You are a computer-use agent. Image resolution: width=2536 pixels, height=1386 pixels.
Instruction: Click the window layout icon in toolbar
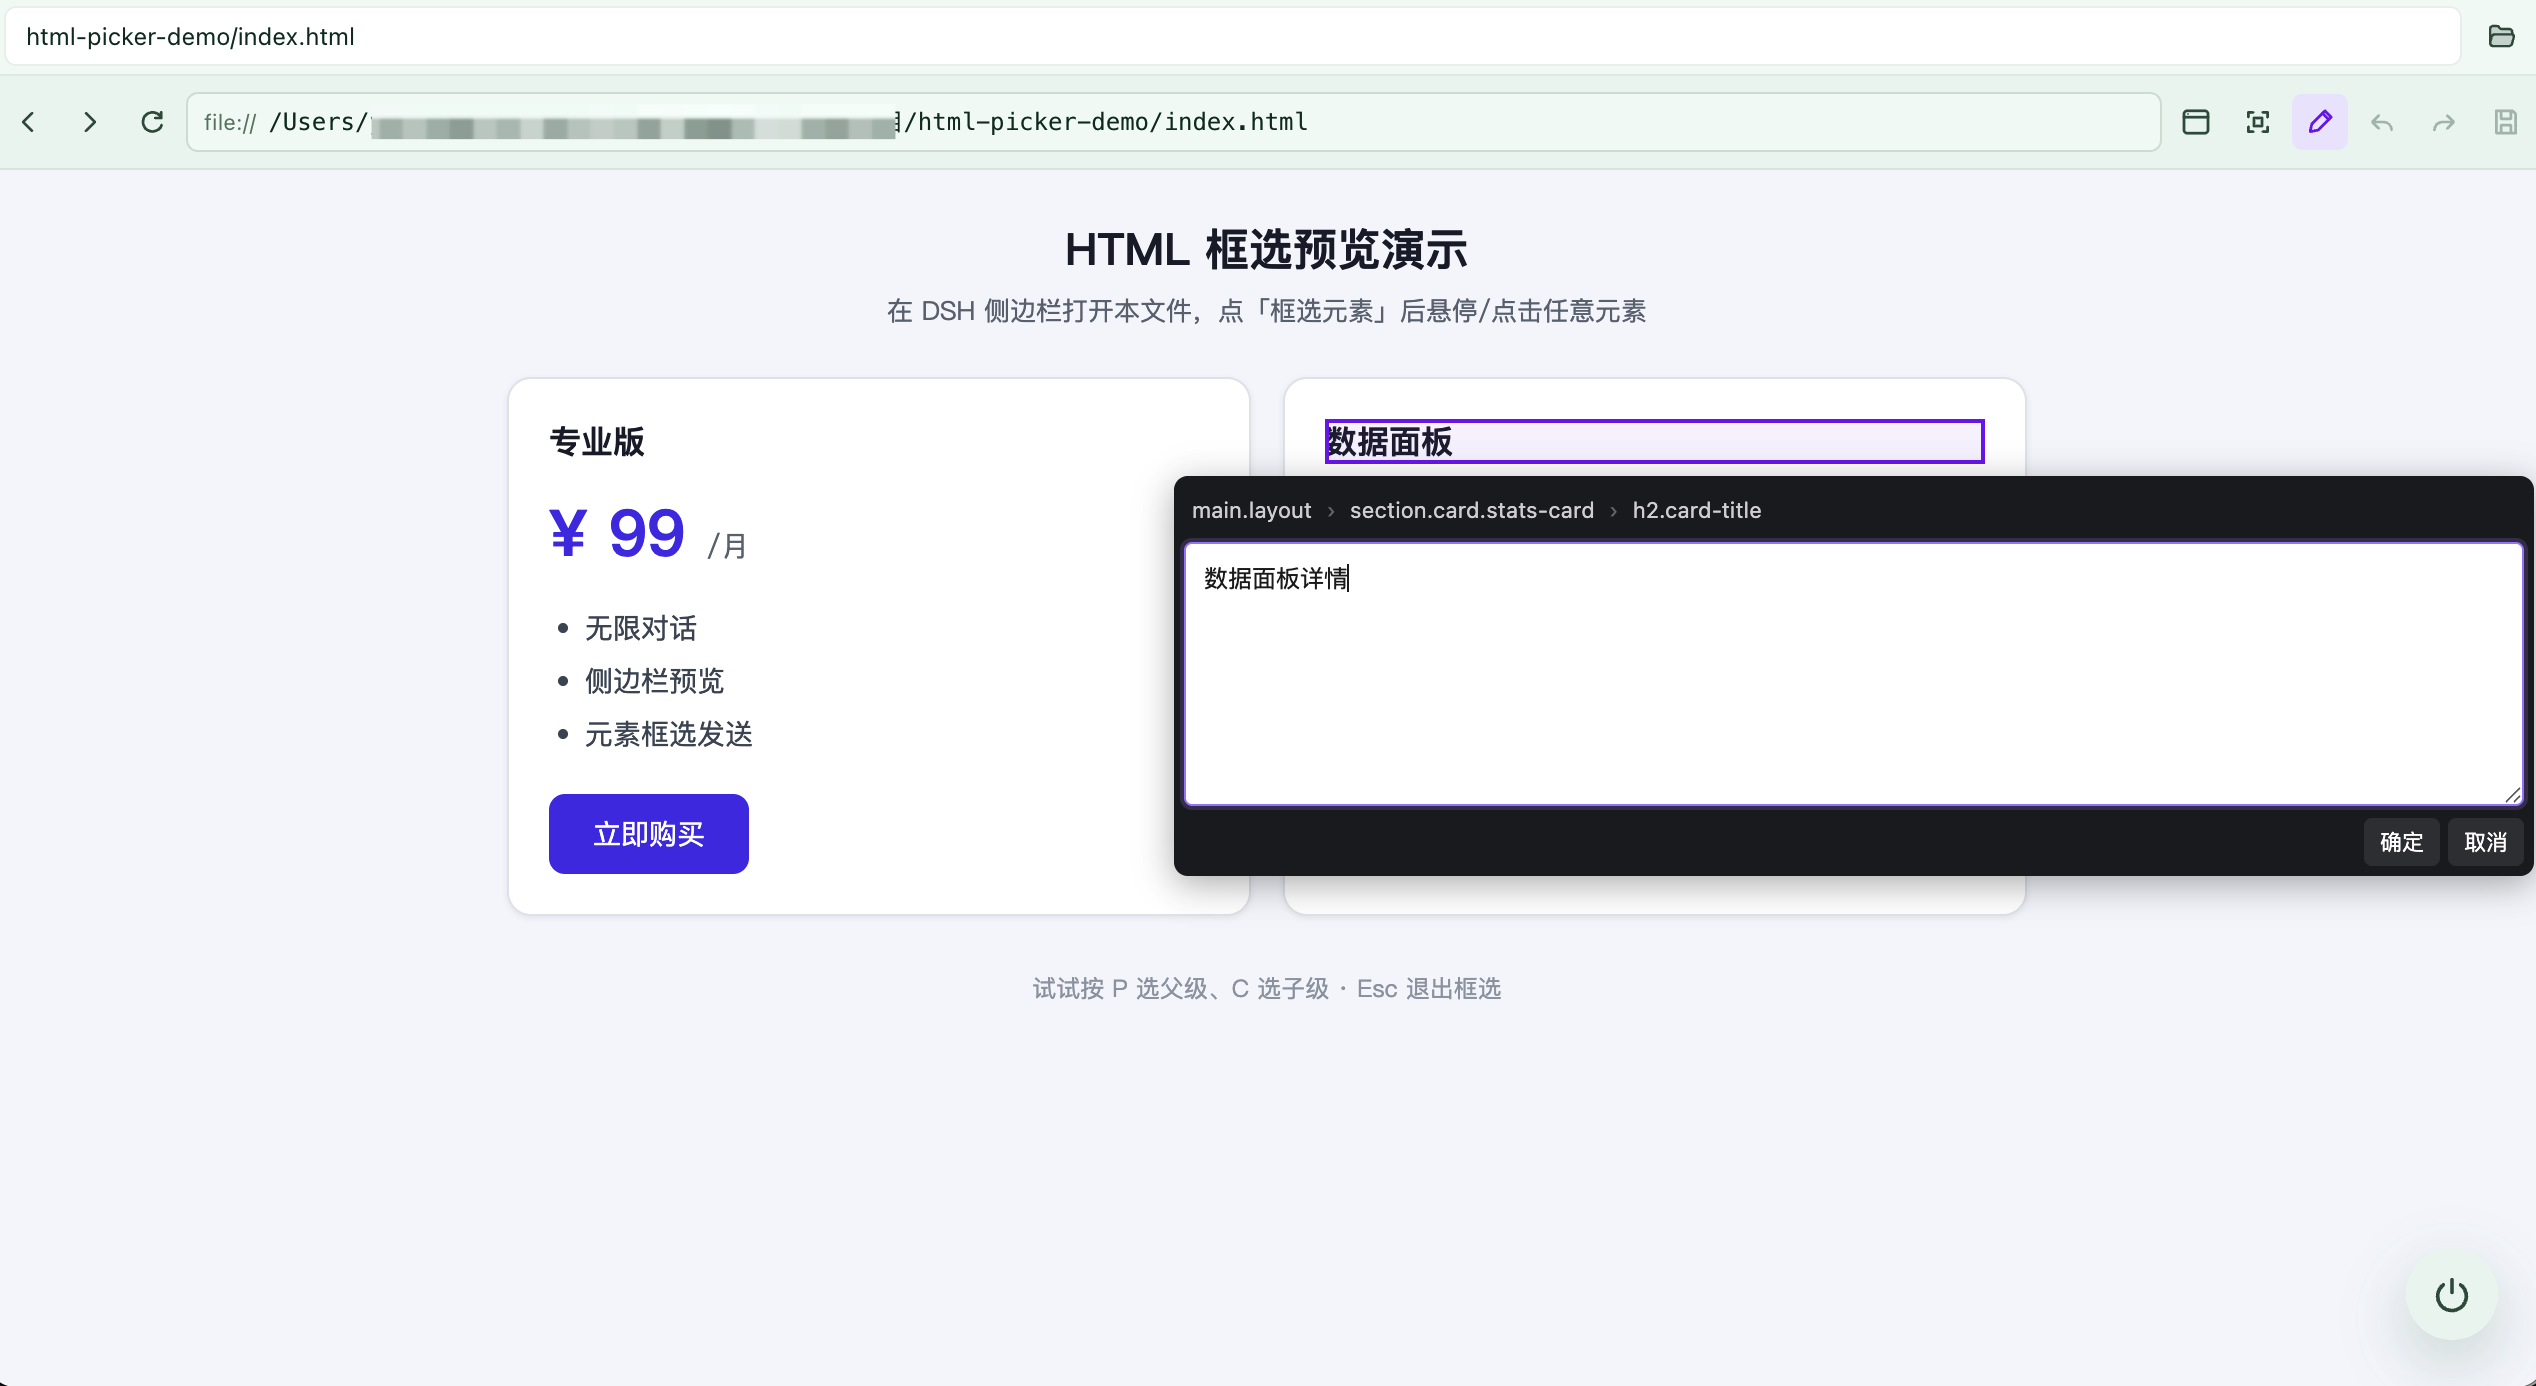click(2196, 122)
